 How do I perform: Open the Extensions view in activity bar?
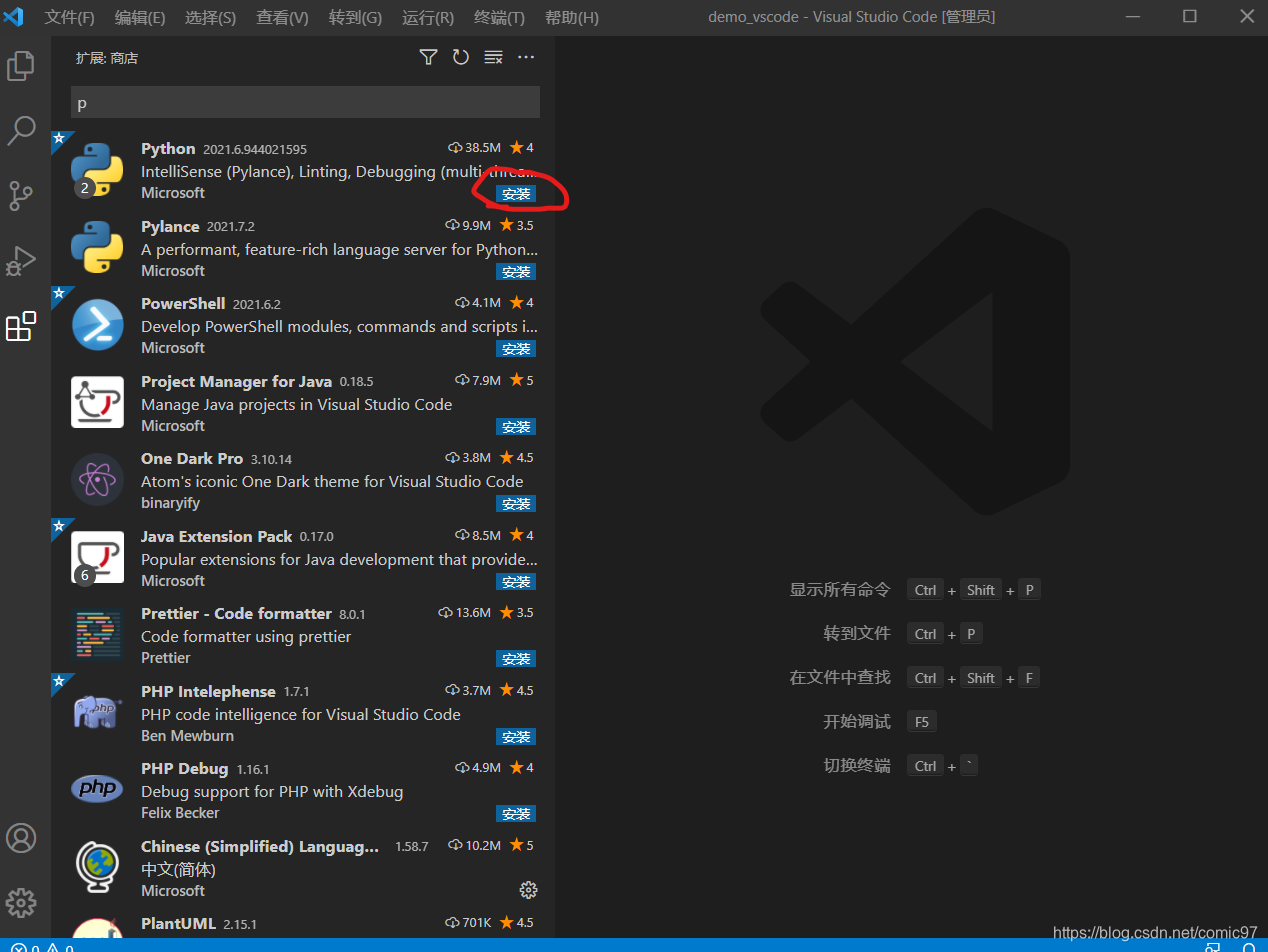coord(21,326)
